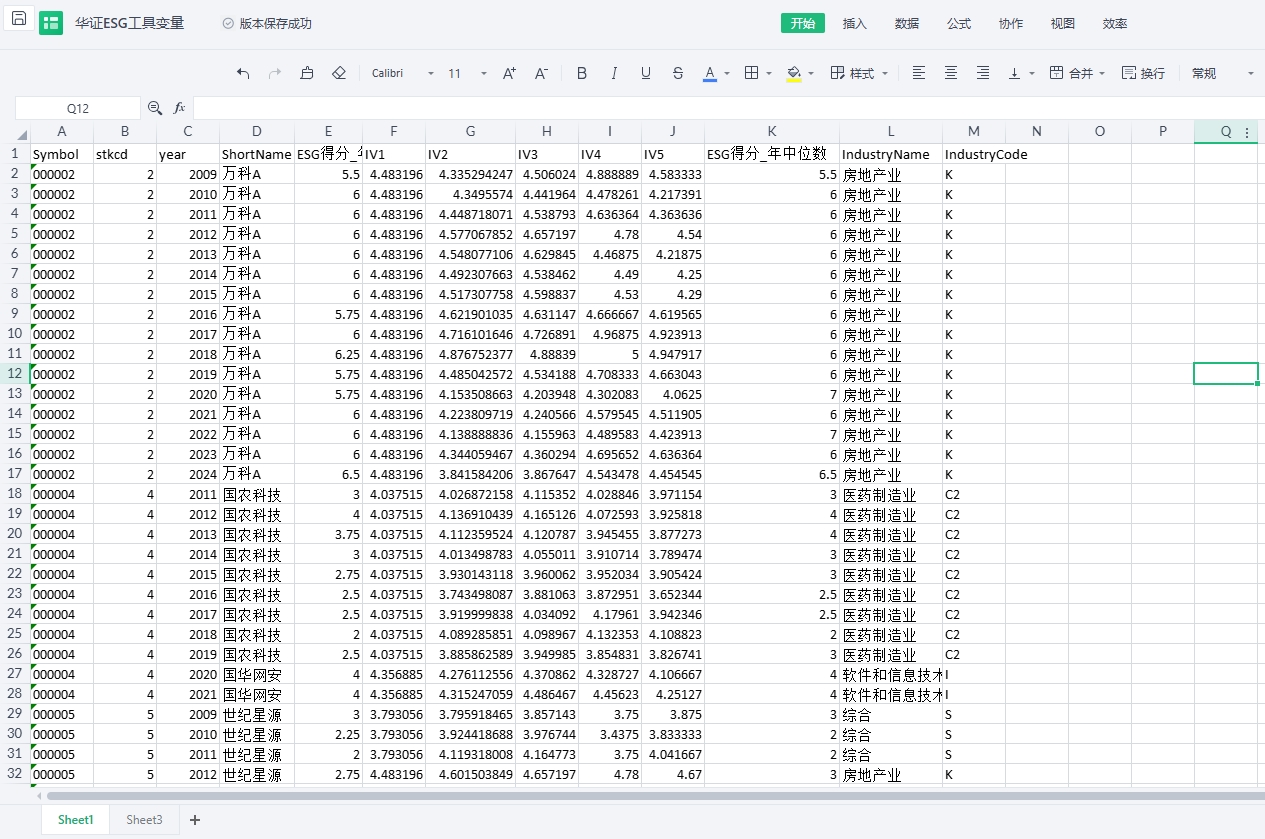
Task: Add a new sheet with plus icon
Action: click(x=195, y=820)
